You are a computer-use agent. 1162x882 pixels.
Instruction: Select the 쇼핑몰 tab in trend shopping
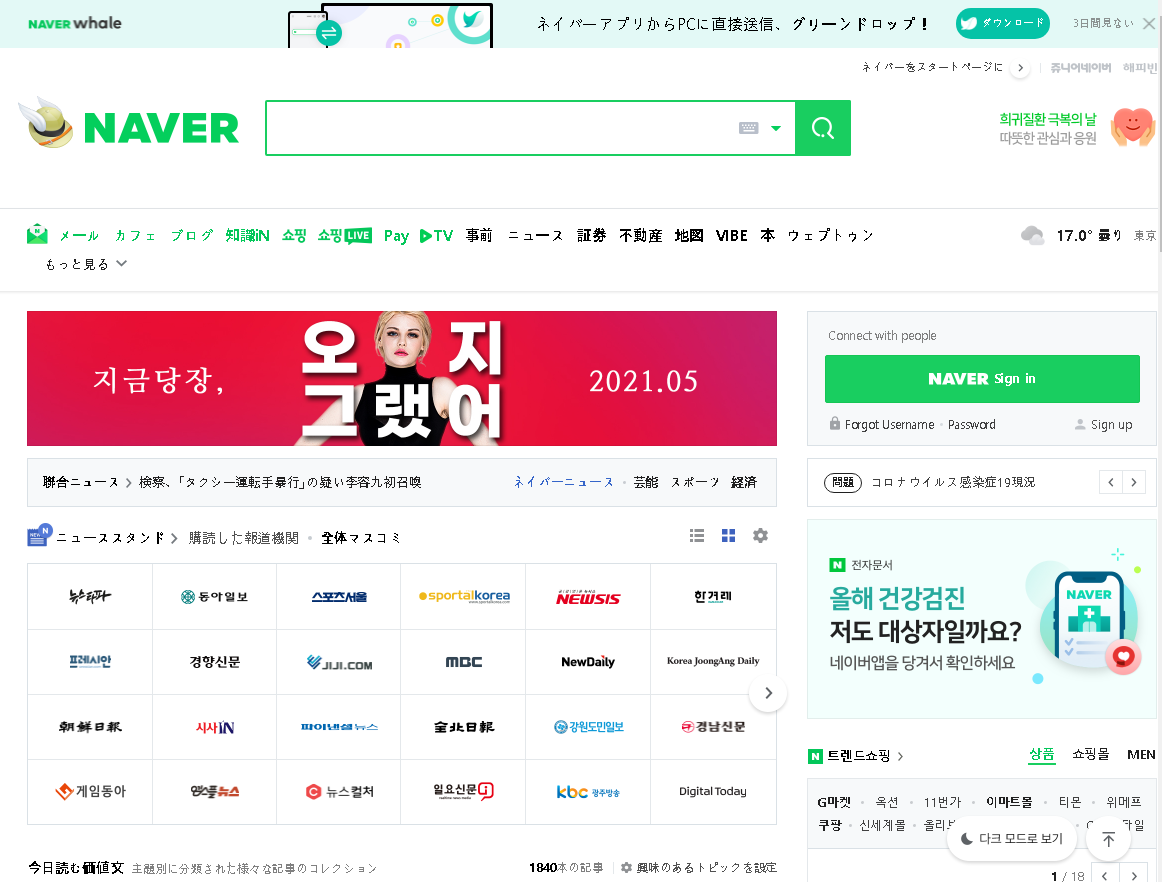click(1090, 754)
